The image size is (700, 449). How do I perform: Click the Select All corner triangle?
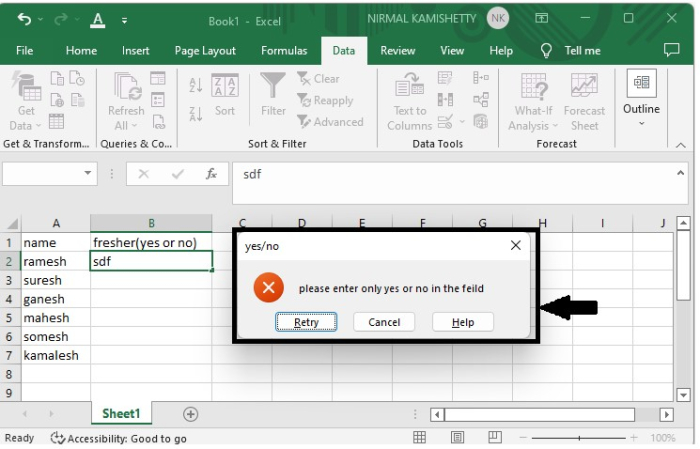point(12,223)
